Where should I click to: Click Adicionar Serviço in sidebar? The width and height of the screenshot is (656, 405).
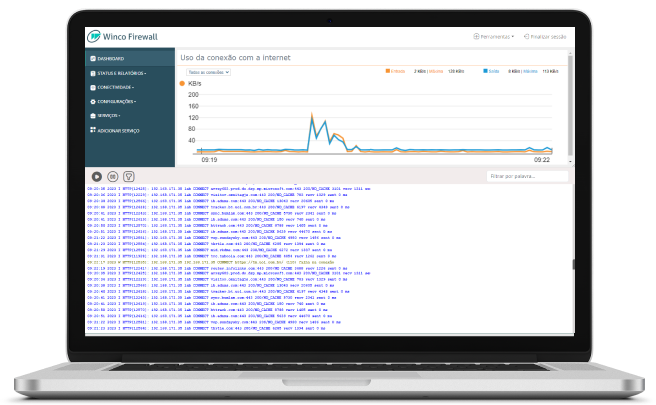point(121,130)
